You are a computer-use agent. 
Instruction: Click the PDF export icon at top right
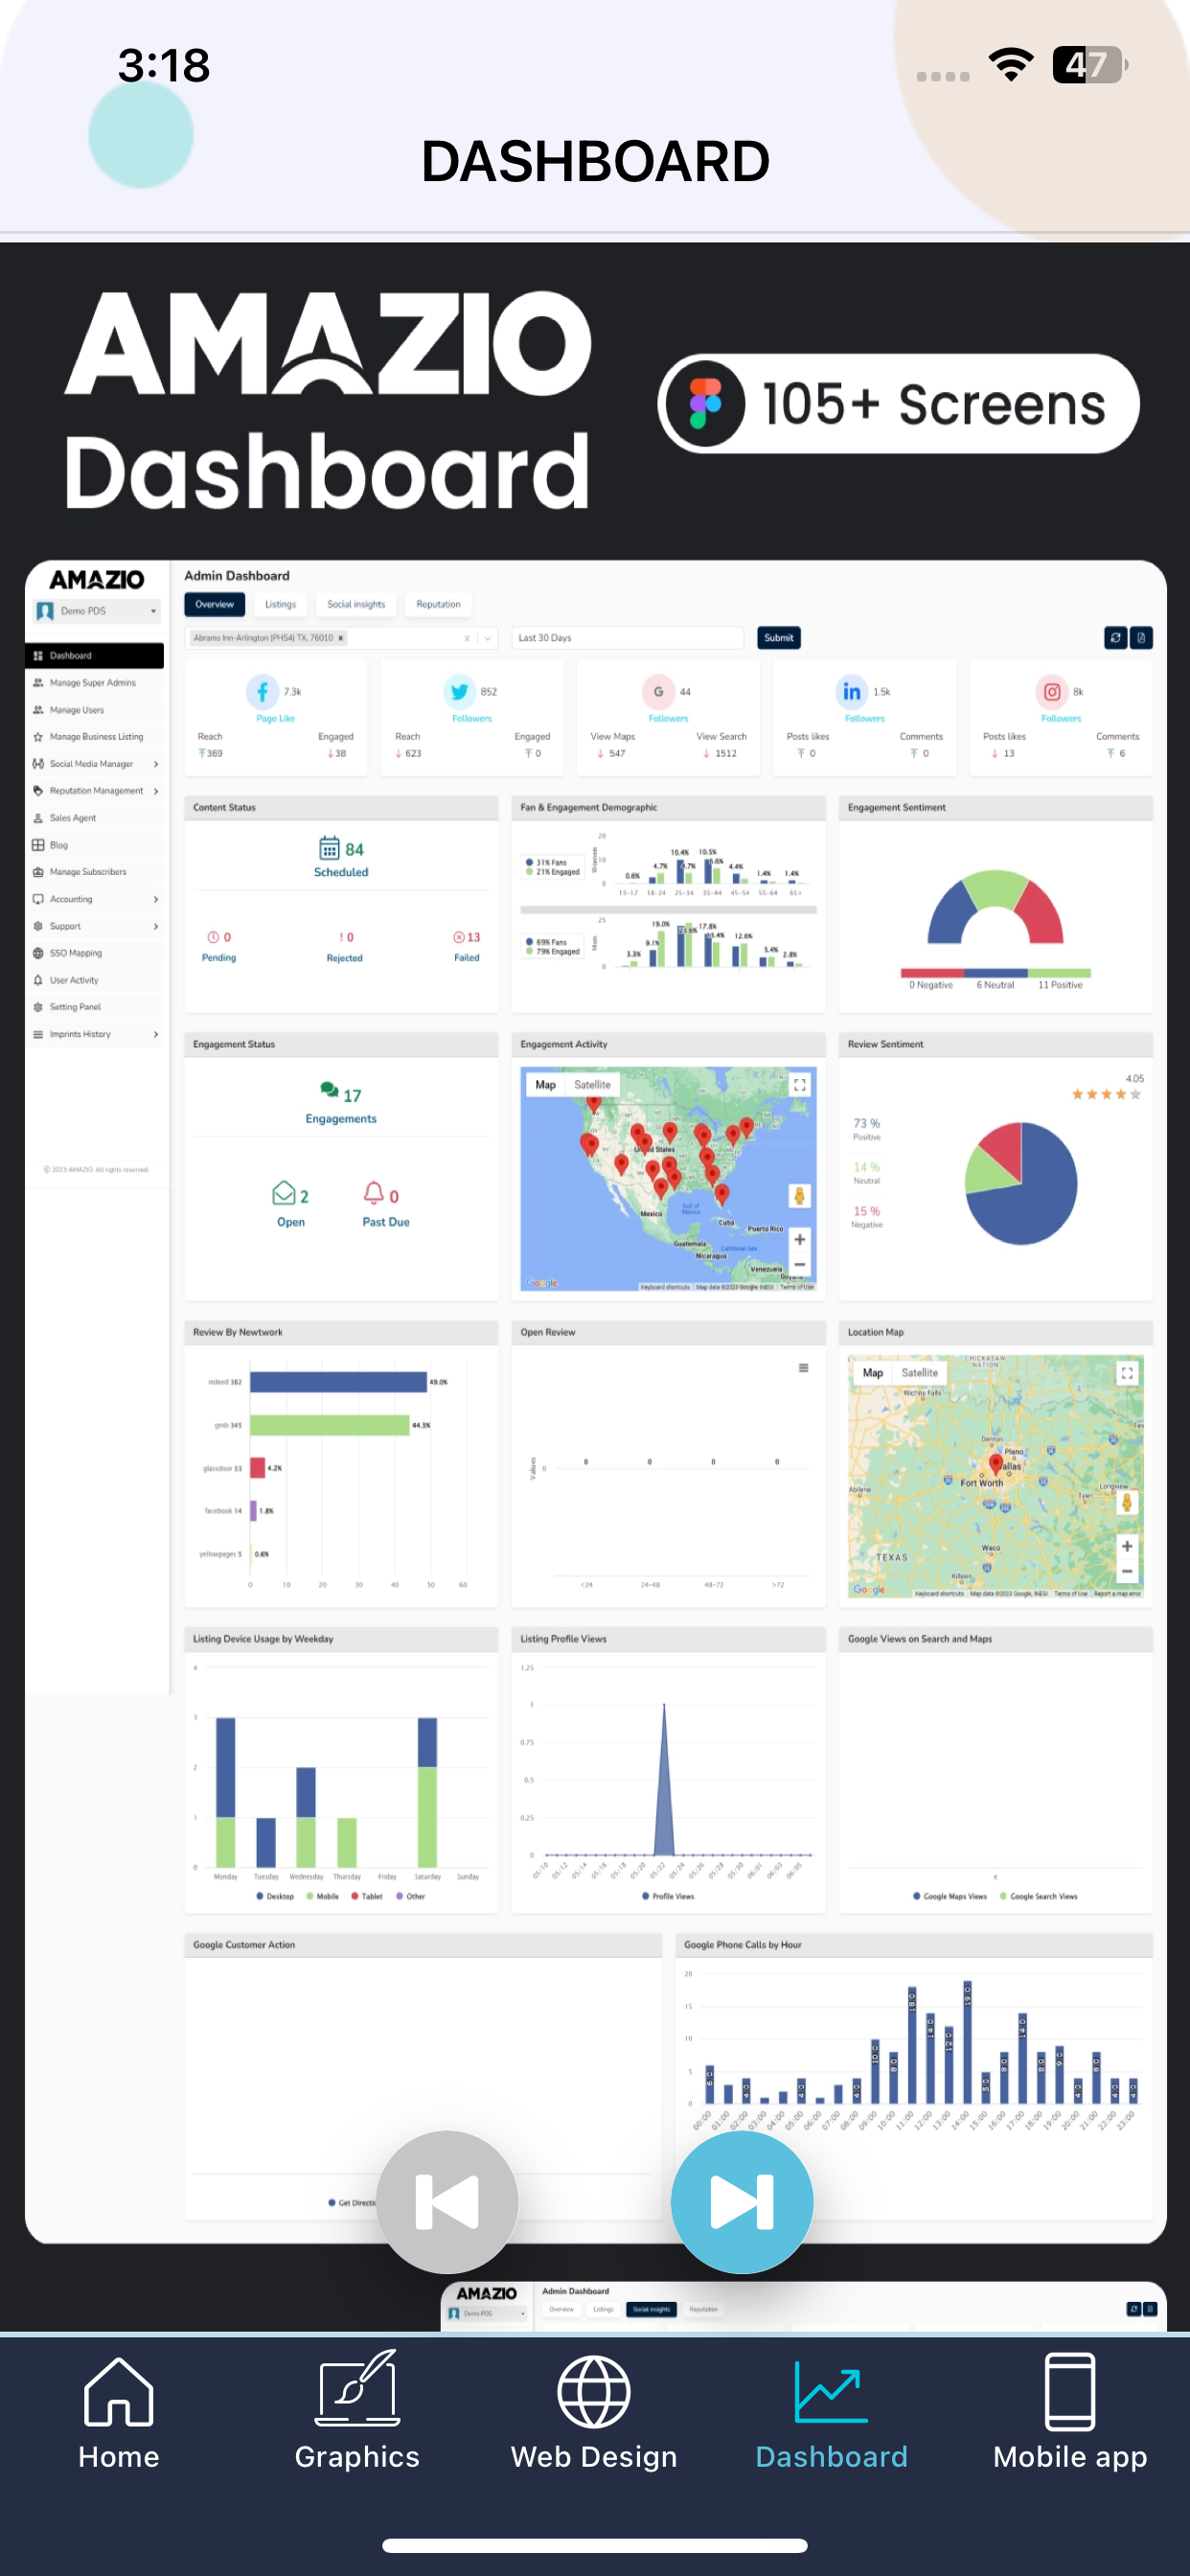pyautogui.click(x=1141, y=637)
